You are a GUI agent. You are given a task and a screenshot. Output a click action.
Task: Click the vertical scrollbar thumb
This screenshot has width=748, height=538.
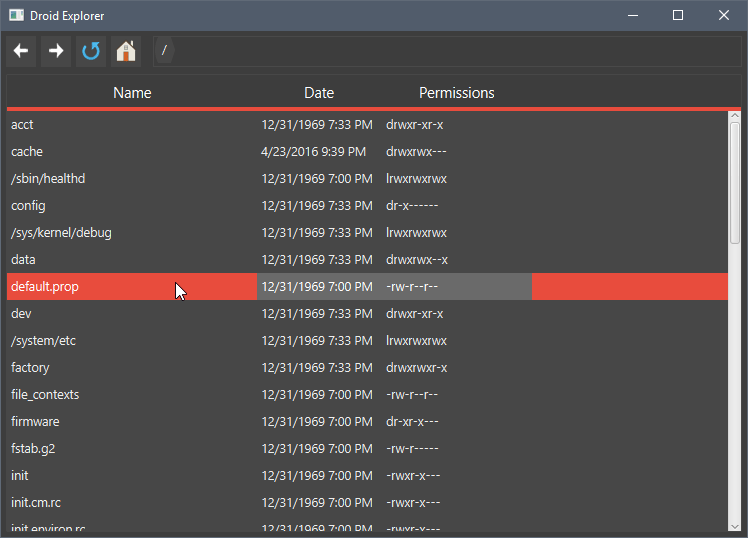coord(735,183)
